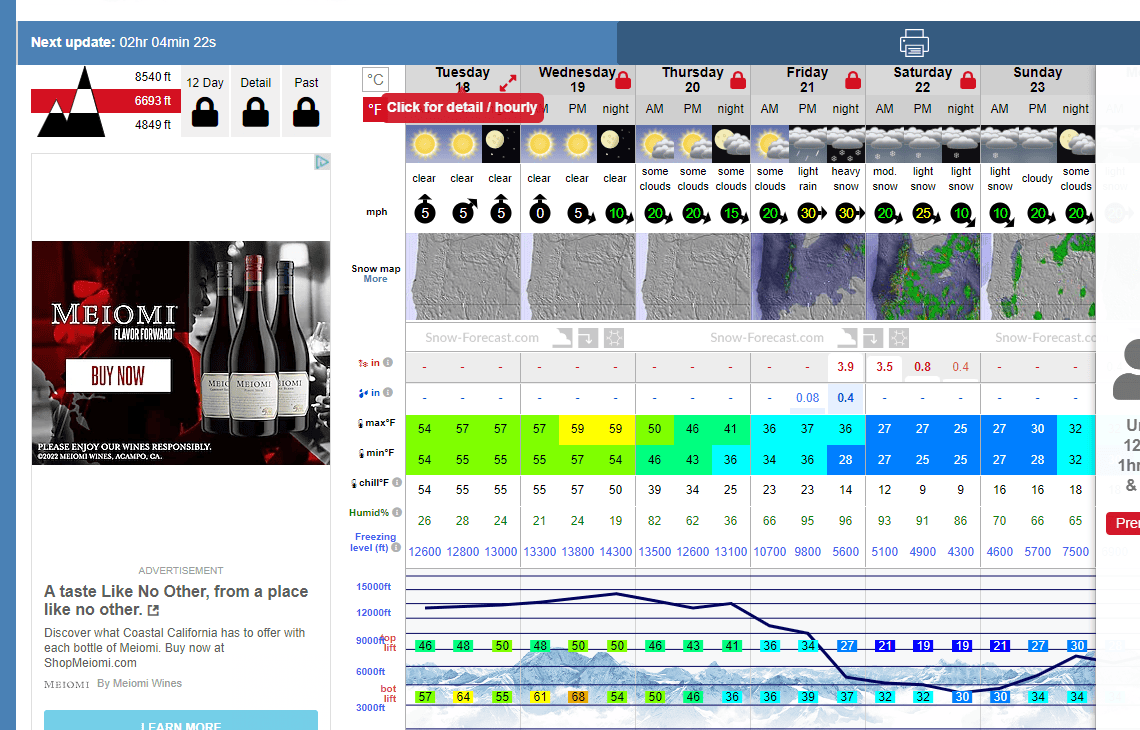
Task: Click Friday night heavy snow icon
Action: pyautogui.click(x=846, y=144)
